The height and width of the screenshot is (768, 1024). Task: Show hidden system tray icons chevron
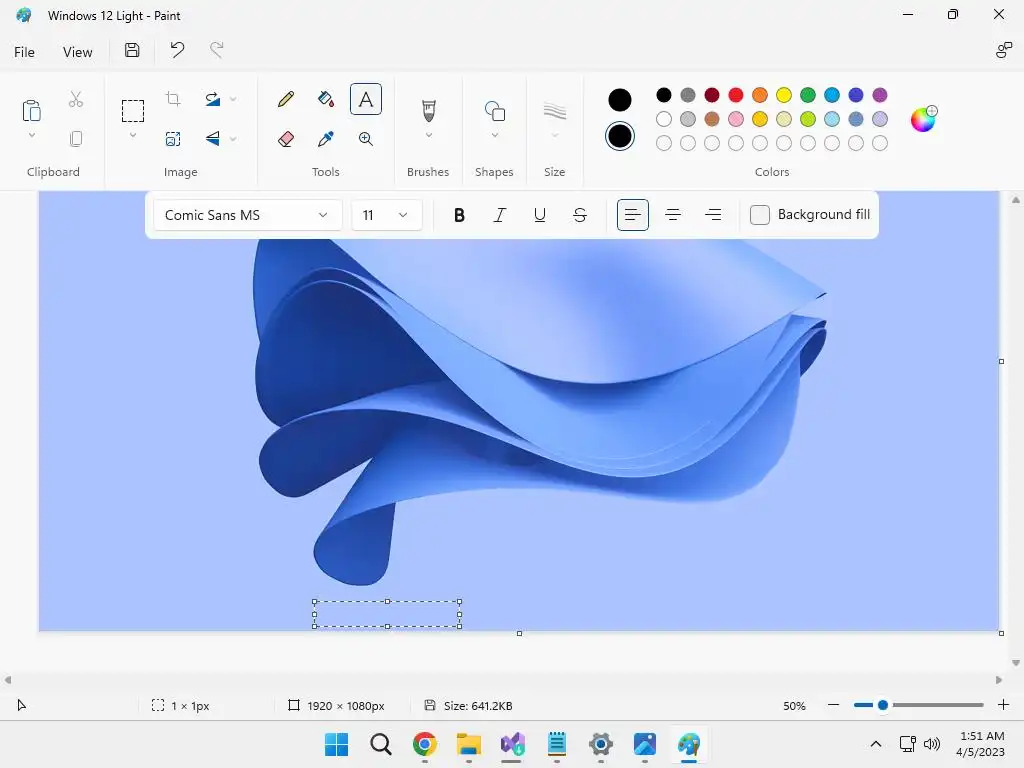point(876,744)
